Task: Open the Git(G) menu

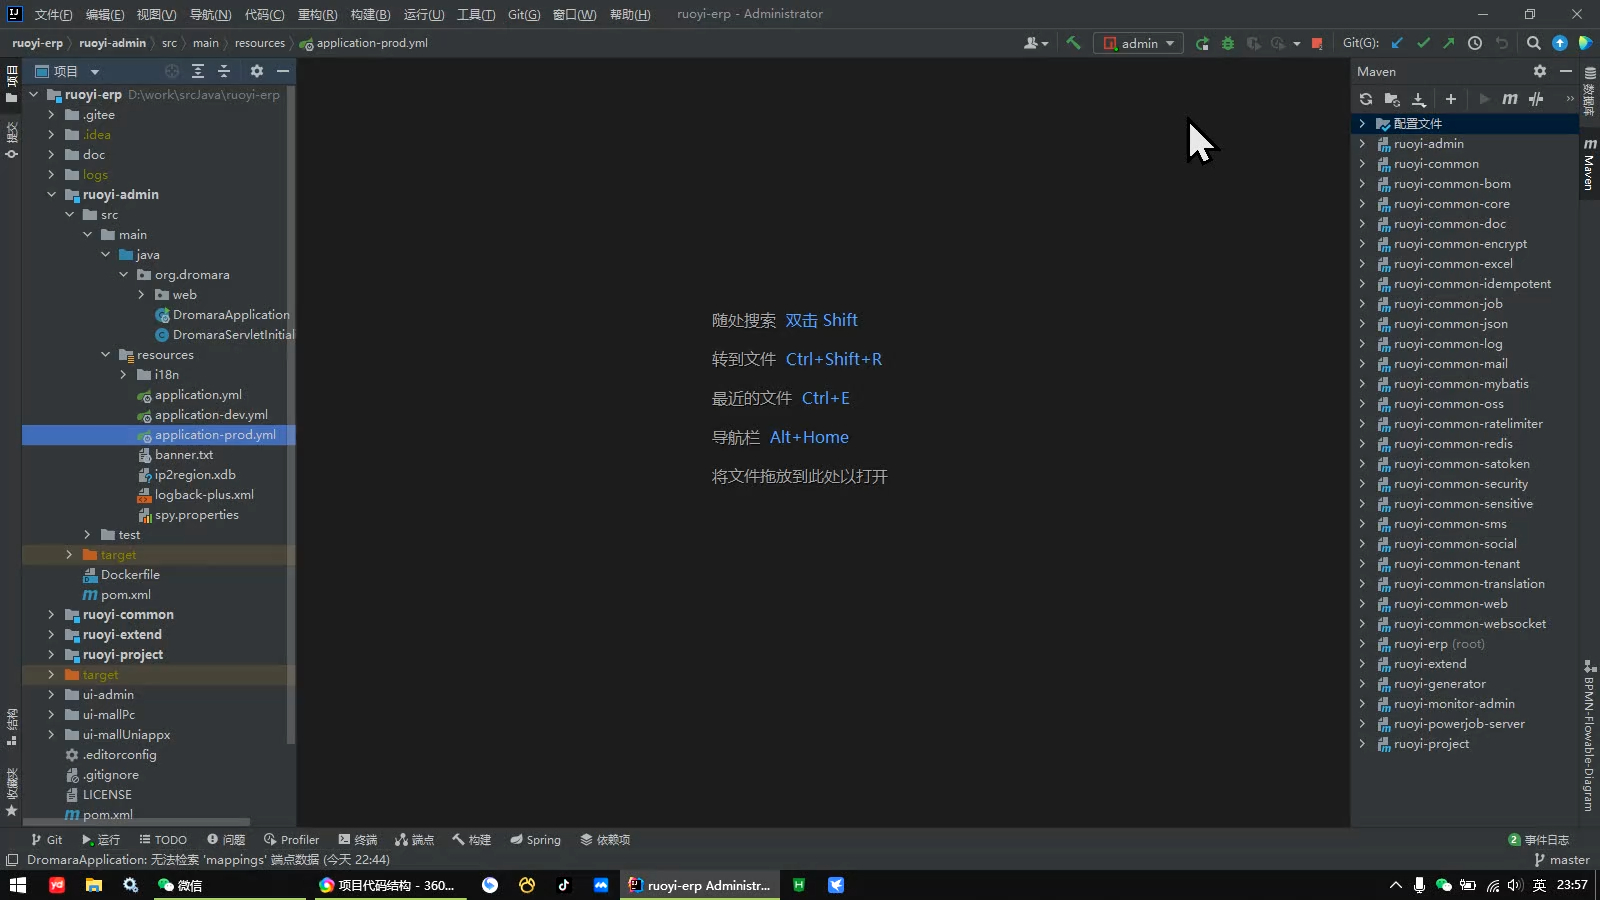Action: pyautogui.click(x=523, y=14)
